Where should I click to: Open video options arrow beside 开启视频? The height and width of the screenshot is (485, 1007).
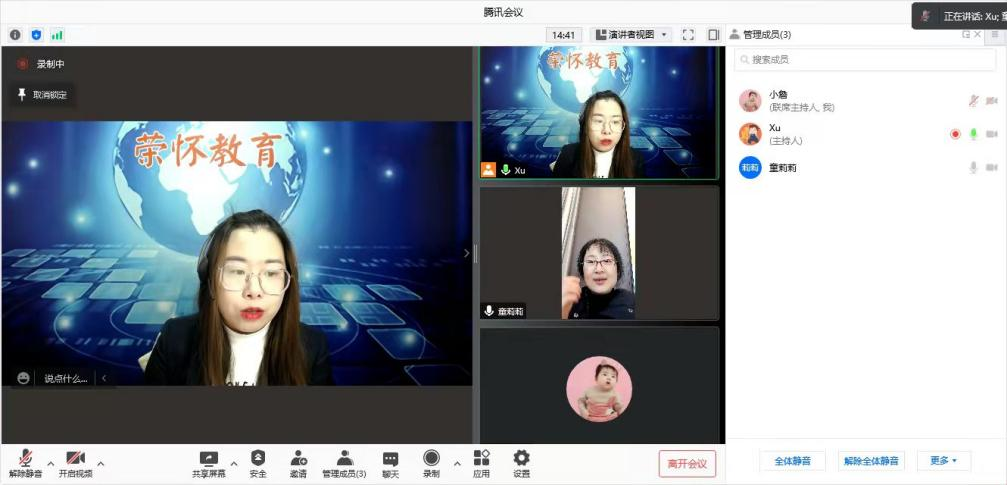pyautogui.click(x=101, y=463)
